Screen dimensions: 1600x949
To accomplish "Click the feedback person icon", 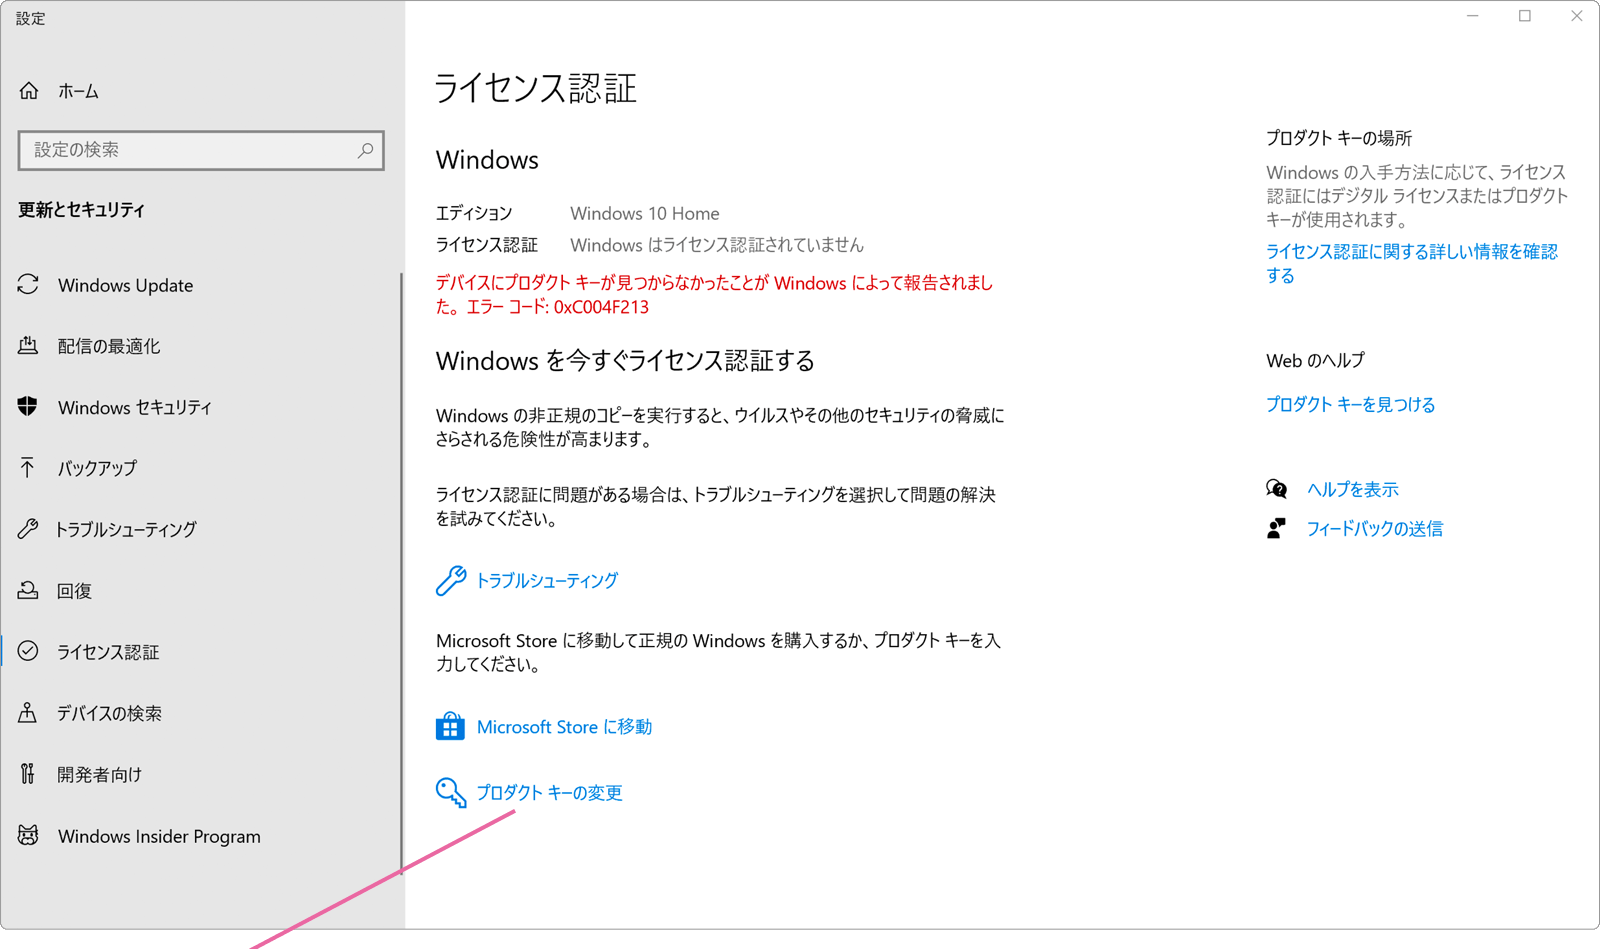I will [1277, 529].
